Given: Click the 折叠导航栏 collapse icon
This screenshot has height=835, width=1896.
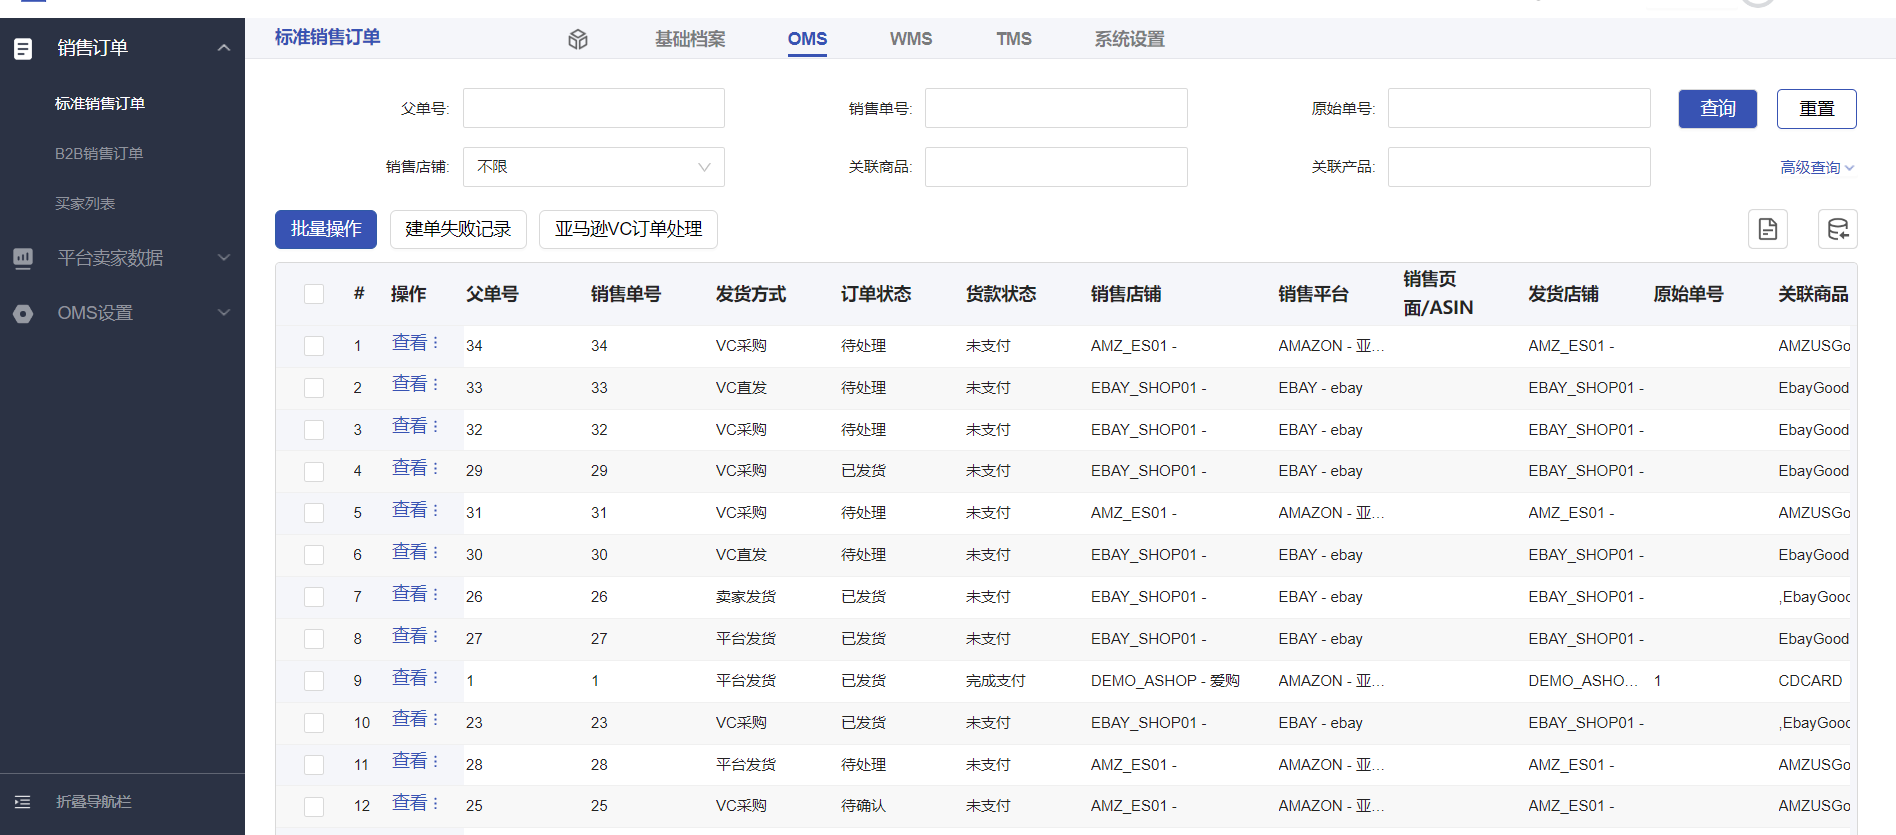Looking at the screenshot, I should pos(23,802).
